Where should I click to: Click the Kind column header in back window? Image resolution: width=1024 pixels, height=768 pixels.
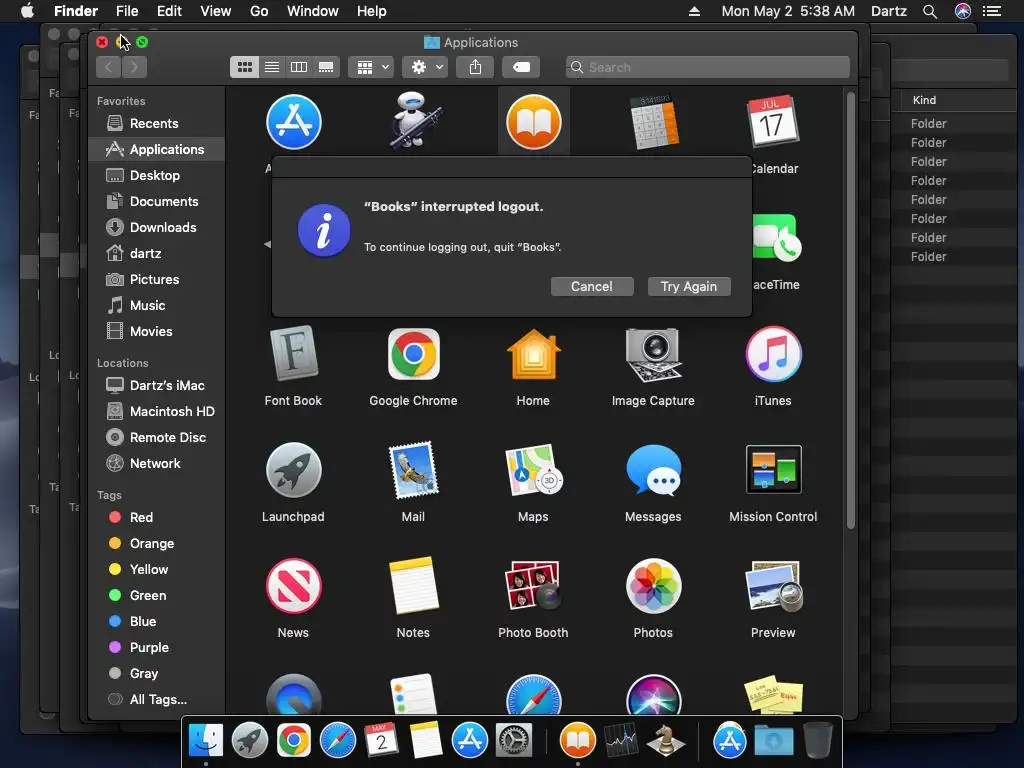924,100
